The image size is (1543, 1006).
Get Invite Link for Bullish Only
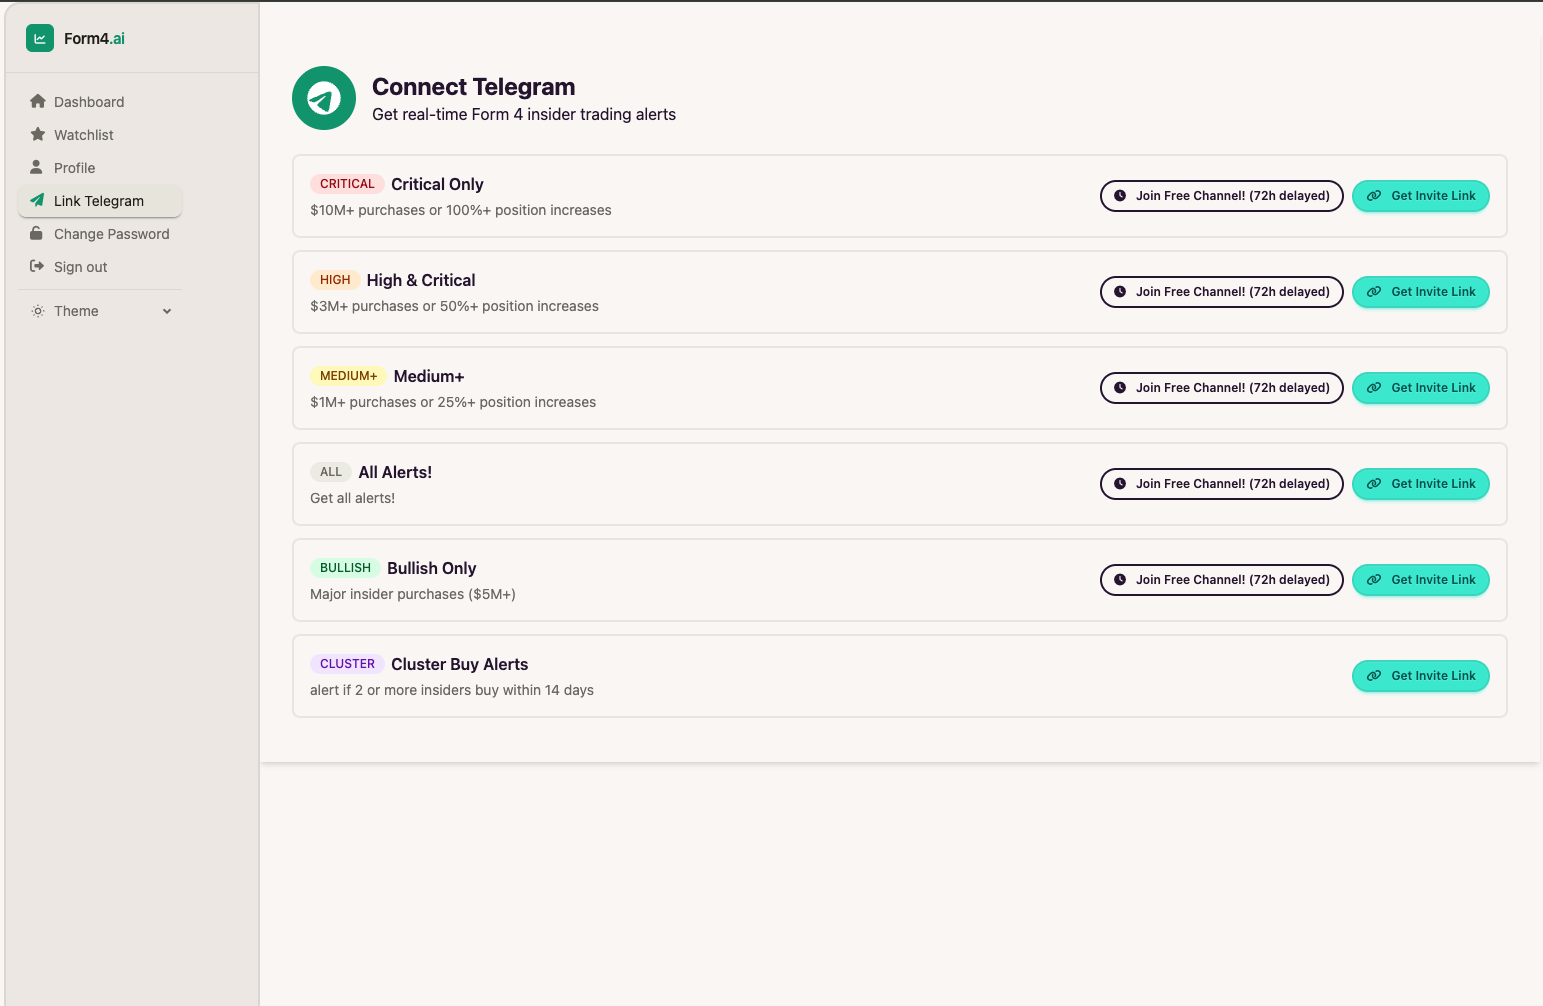click(x=1421, y=580)
